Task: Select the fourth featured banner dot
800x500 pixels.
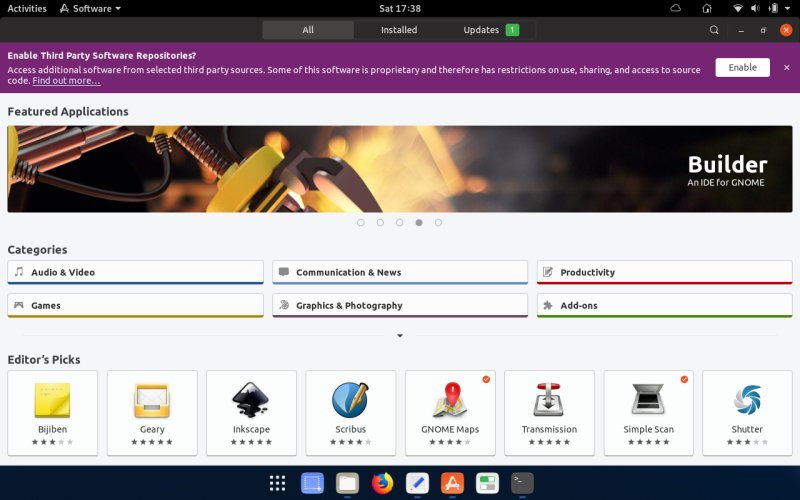Action: (419, 222)
